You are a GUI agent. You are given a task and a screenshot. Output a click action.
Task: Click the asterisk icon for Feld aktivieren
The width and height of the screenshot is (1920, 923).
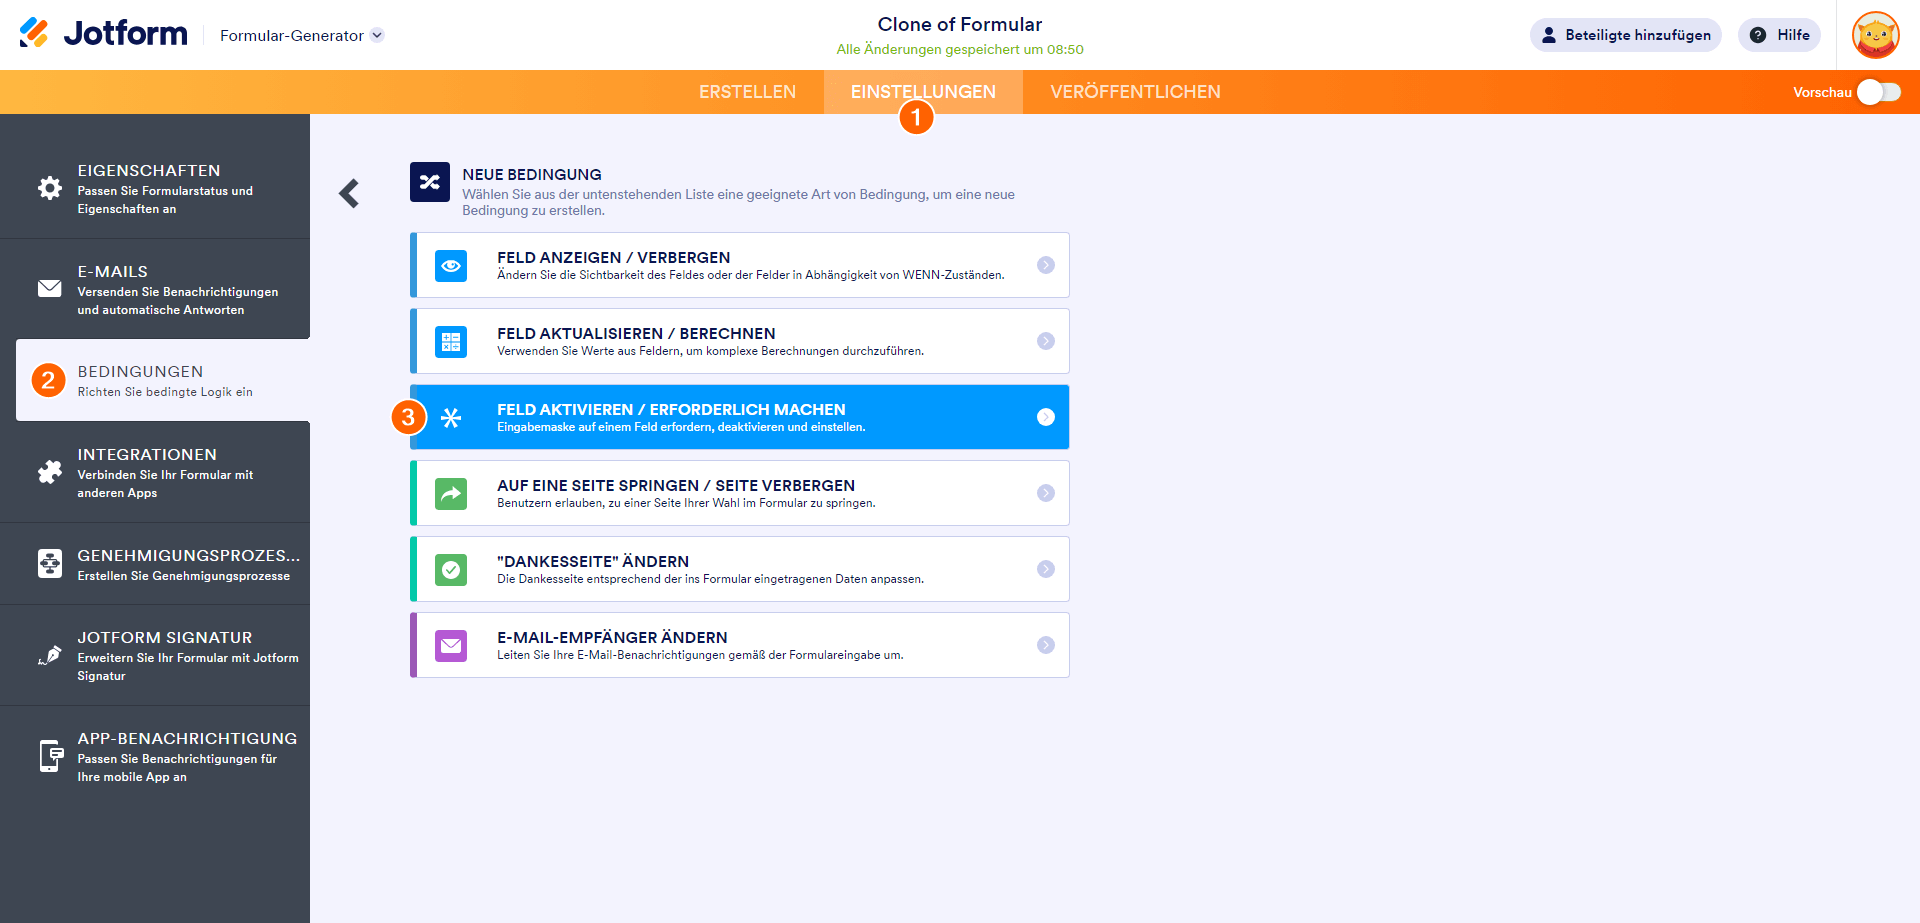point(451,417)
